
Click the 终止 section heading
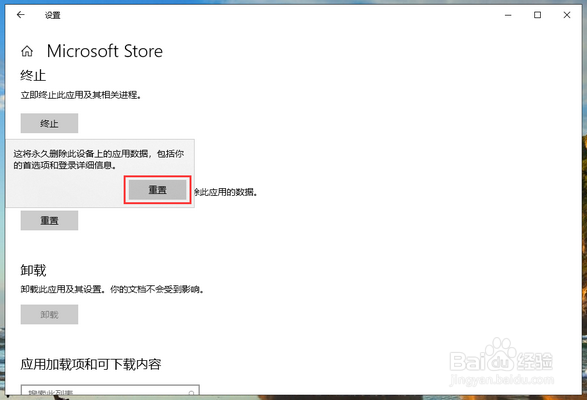33,76
